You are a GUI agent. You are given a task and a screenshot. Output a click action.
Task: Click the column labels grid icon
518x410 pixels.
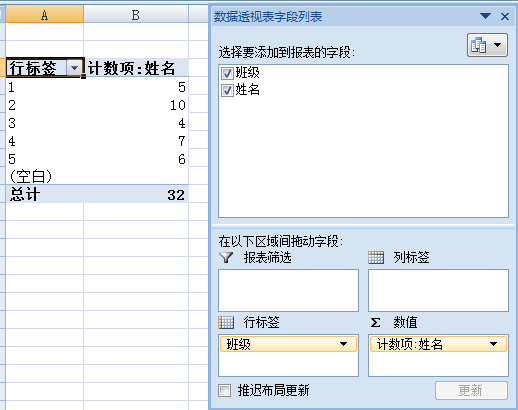[x=376, y=257]
